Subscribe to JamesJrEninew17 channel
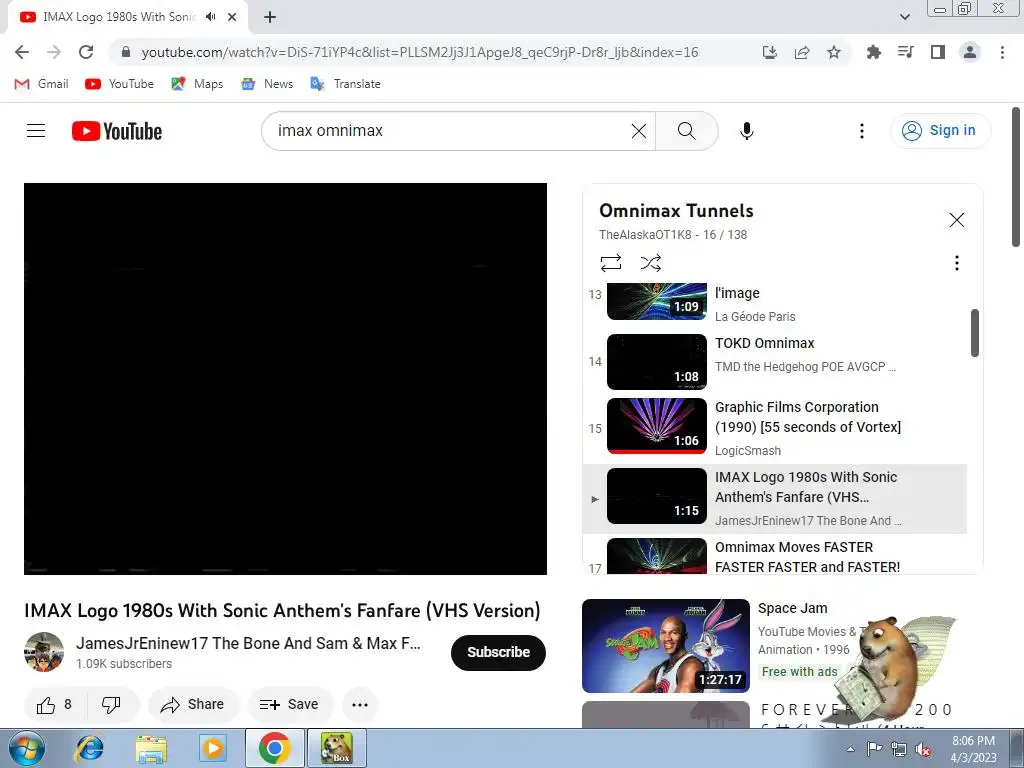 tap(498, 652)
